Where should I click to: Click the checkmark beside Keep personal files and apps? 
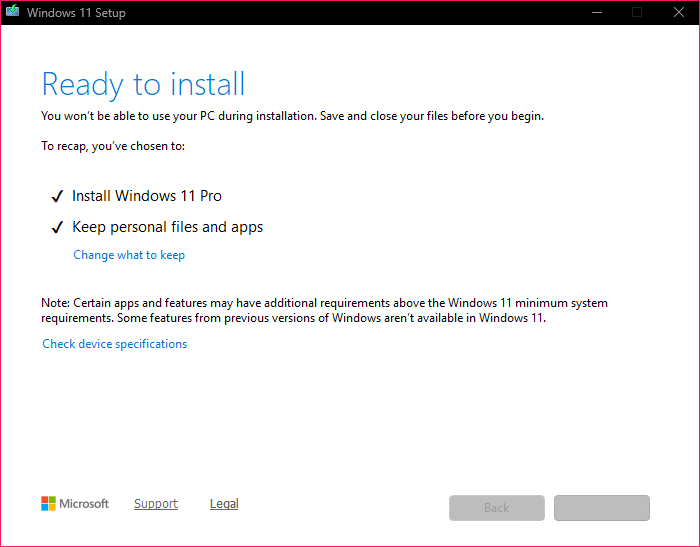(x=57, y=228)
